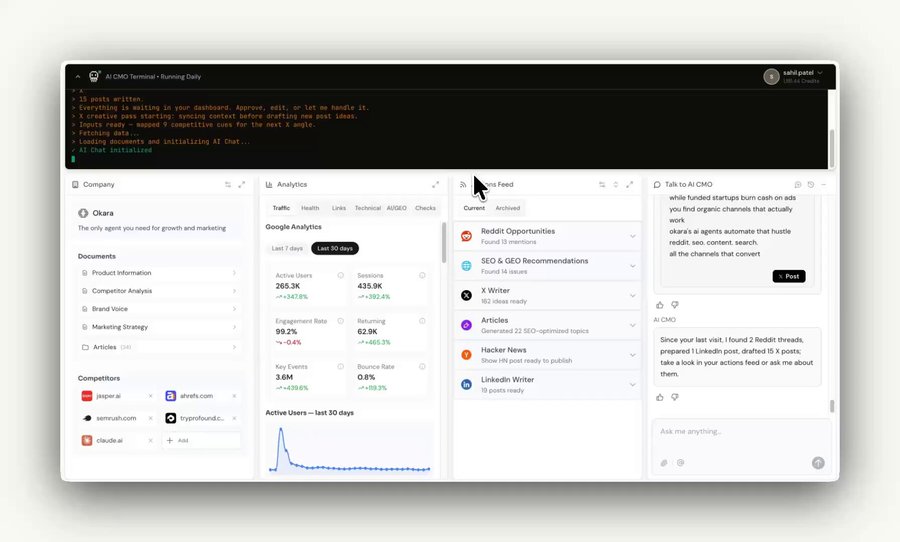
Task: Open chat history clock icon
Action: click(x=810, y=184)
